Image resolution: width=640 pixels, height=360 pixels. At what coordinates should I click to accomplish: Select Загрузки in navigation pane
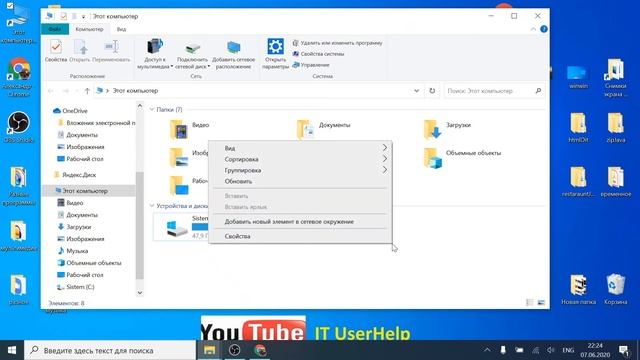point(74,227)
